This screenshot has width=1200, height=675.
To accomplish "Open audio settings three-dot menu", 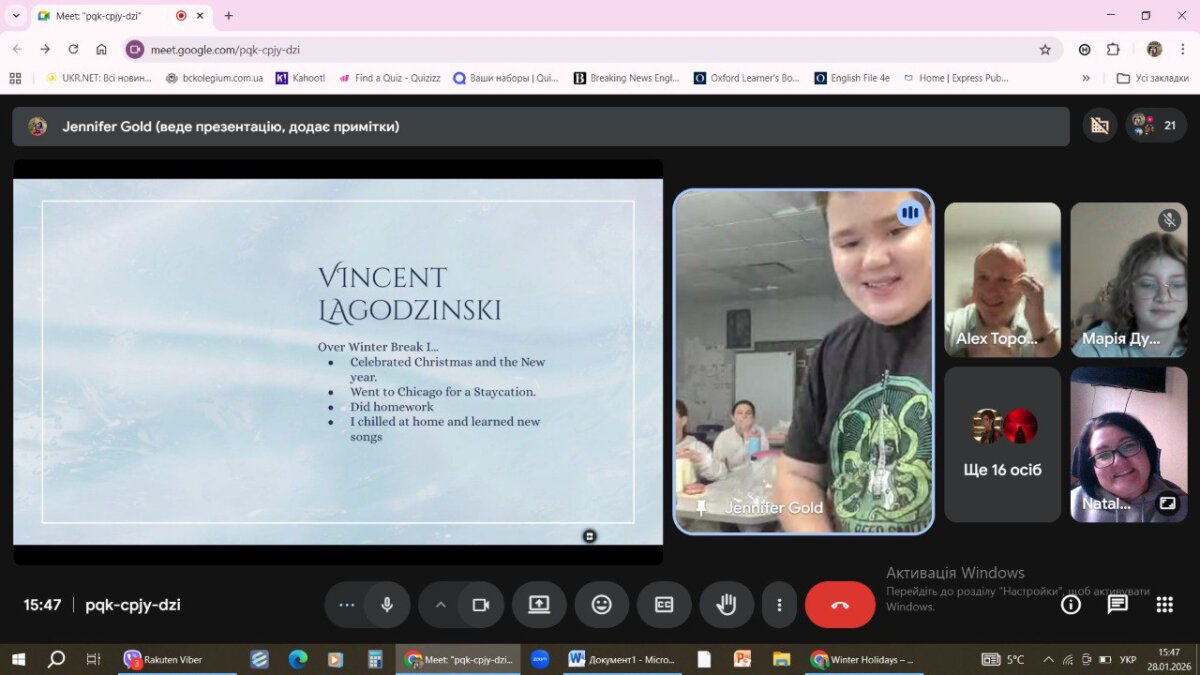I will point(347,605).
